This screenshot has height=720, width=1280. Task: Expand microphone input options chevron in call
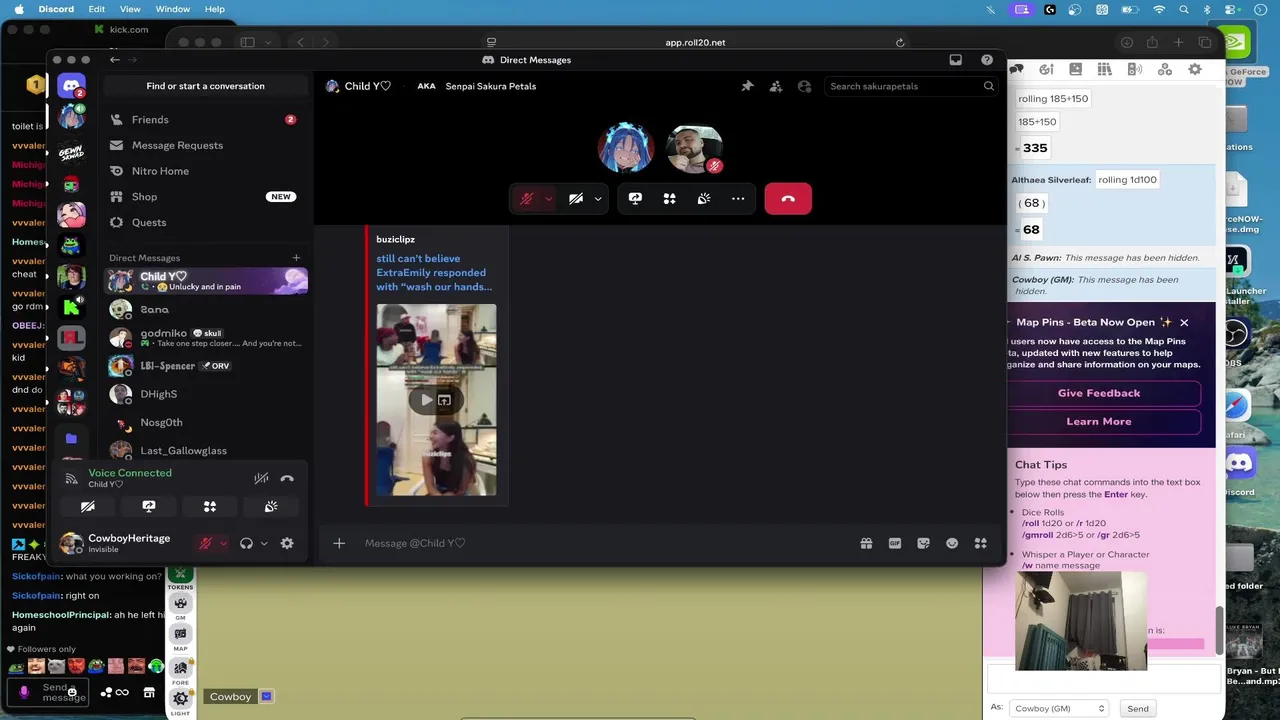coord(548,199)
